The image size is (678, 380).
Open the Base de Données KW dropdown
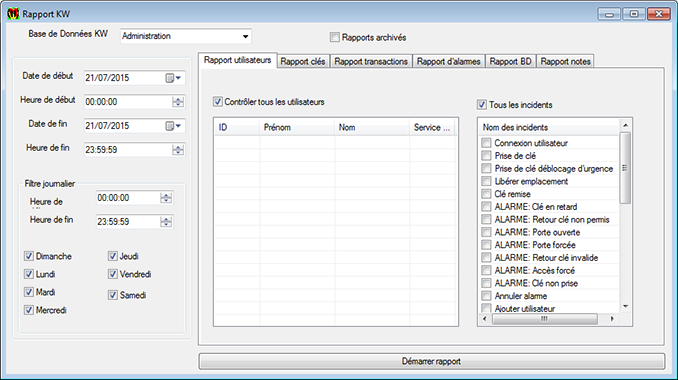245,36
